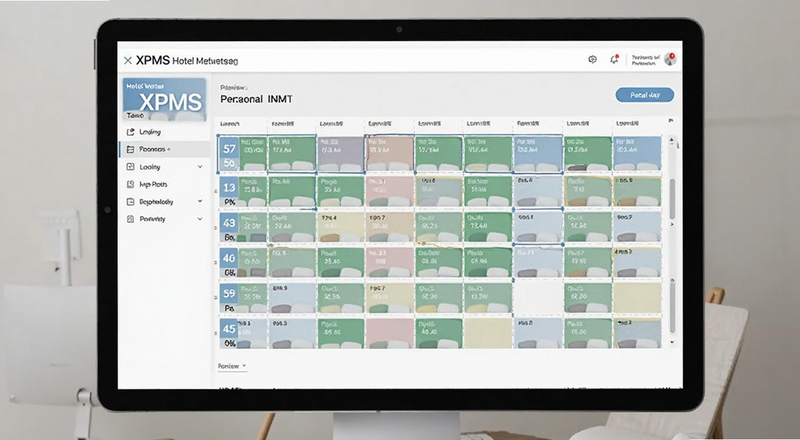Select the pink booking cell in row 13
Image resolution: width=800 pixels, height=440 pixels.
click(x=390, y=191)
